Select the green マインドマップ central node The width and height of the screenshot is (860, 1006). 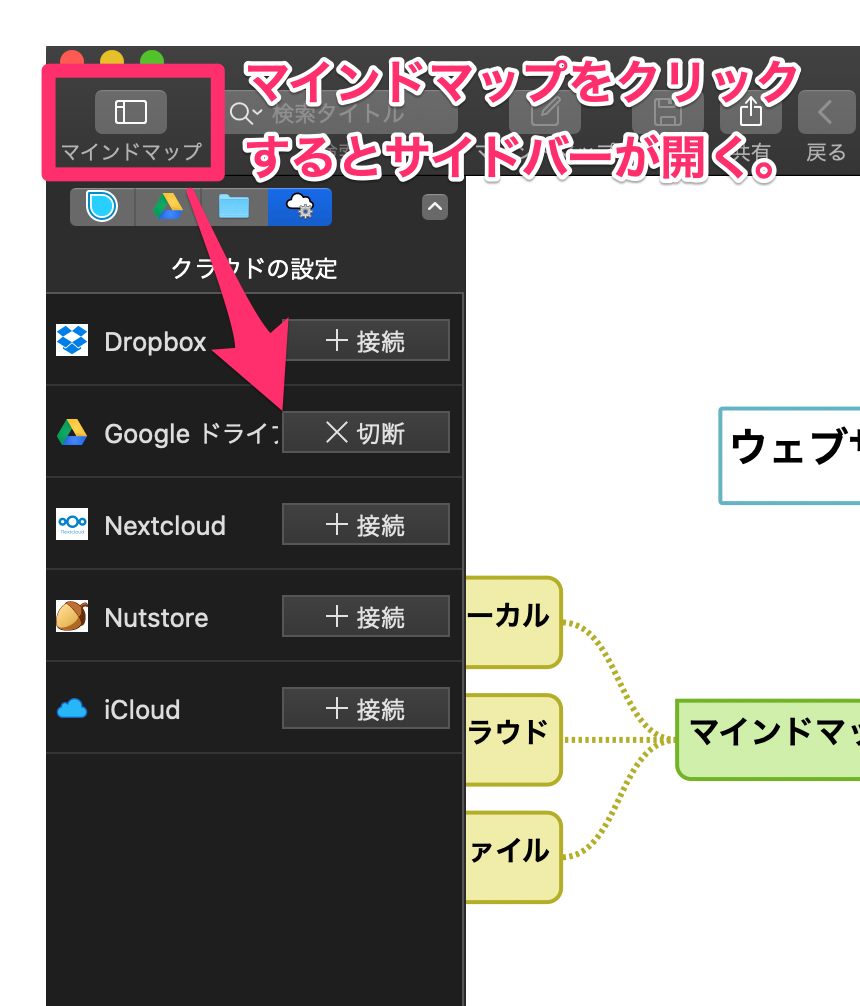pyautogui.click(x=767, y=739)
